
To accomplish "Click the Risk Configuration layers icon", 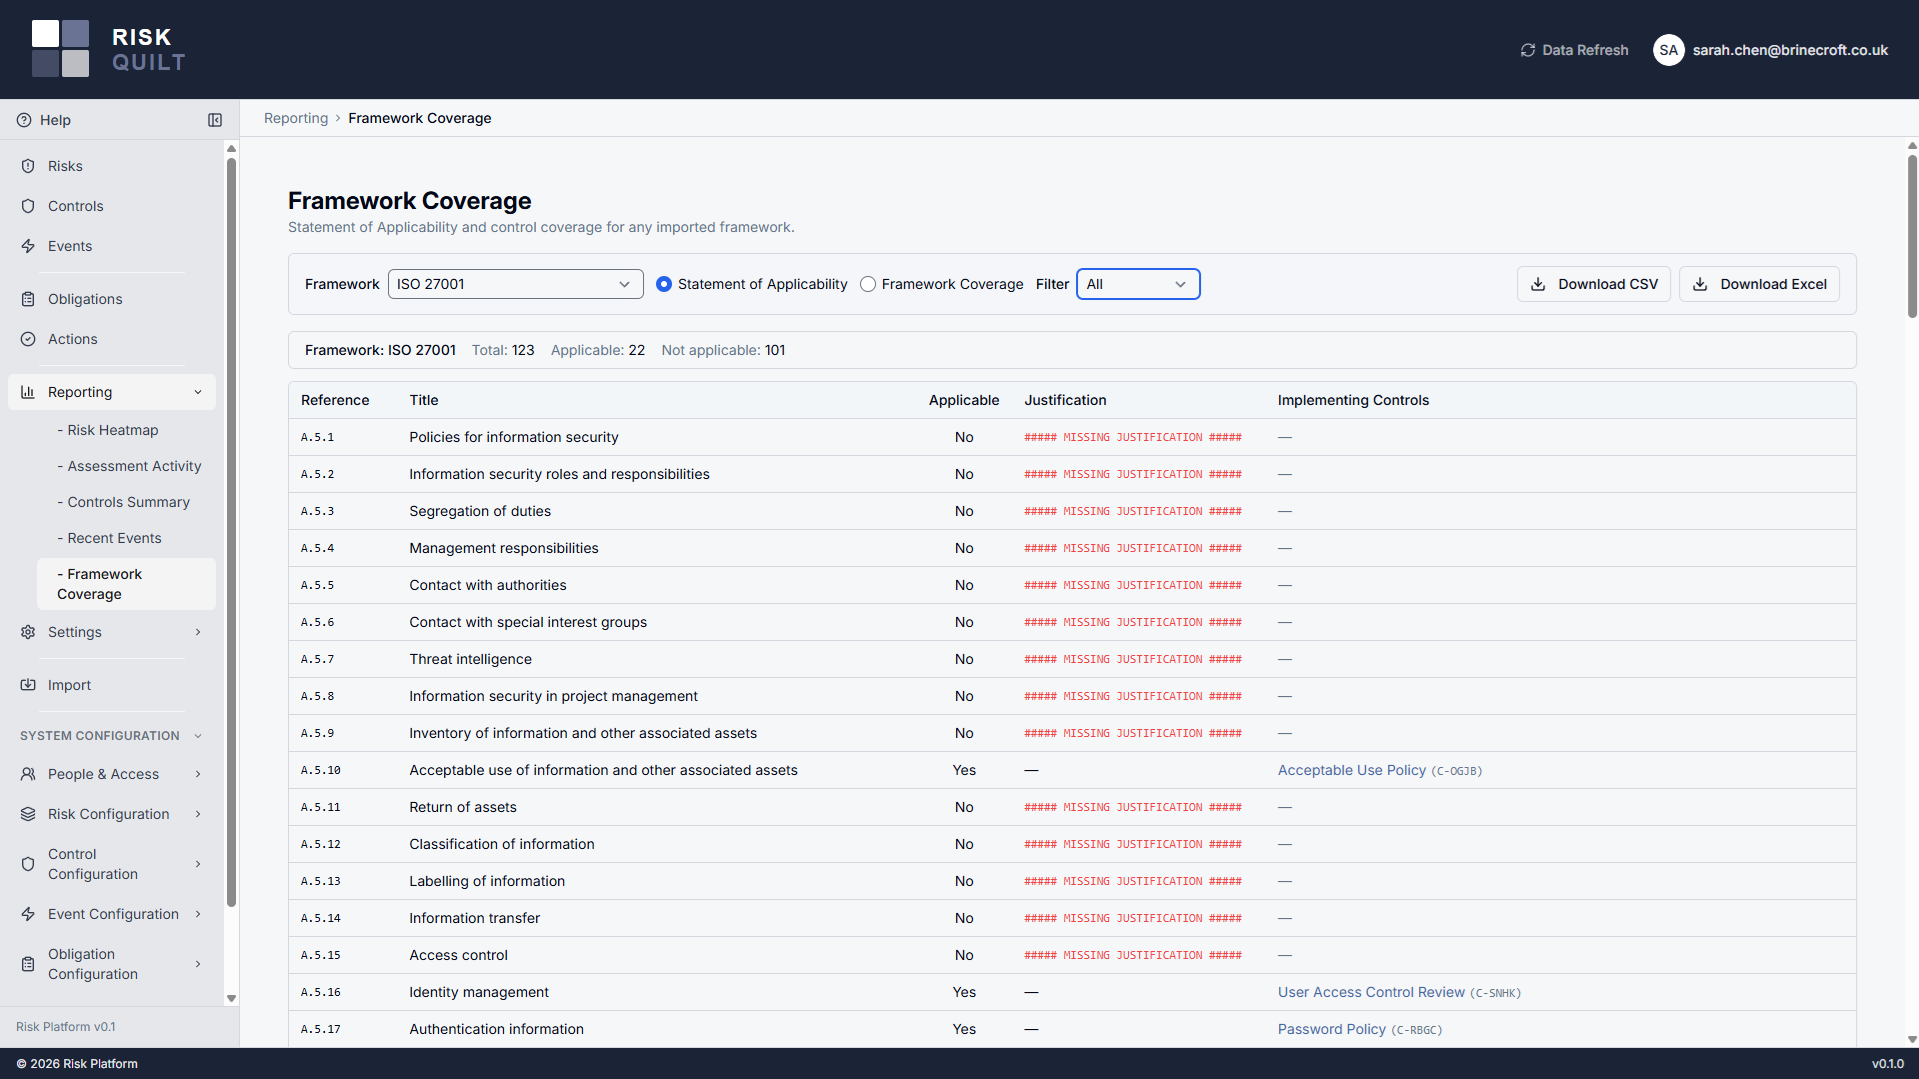I will (28, 814).
